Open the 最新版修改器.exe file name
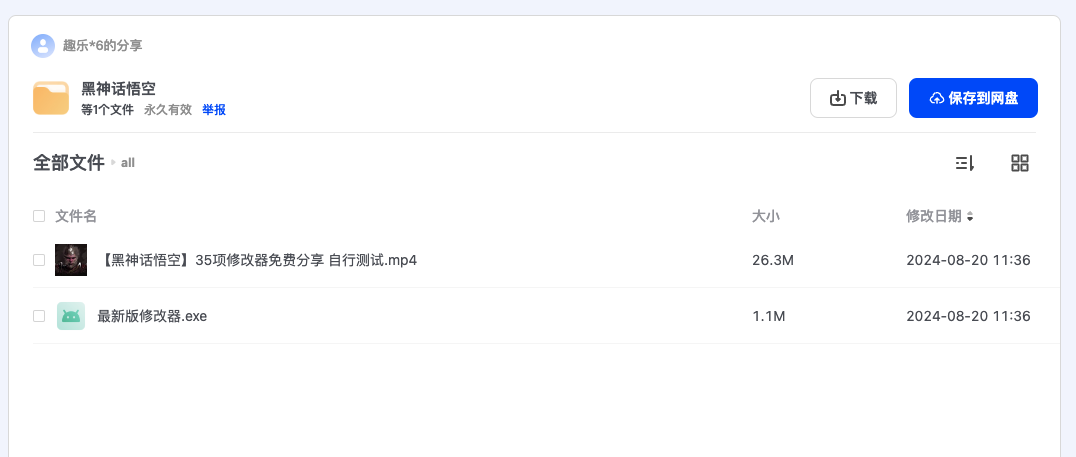Image resolution: width=1076 pixels, height=457 pixels. (x=152, y=316)
